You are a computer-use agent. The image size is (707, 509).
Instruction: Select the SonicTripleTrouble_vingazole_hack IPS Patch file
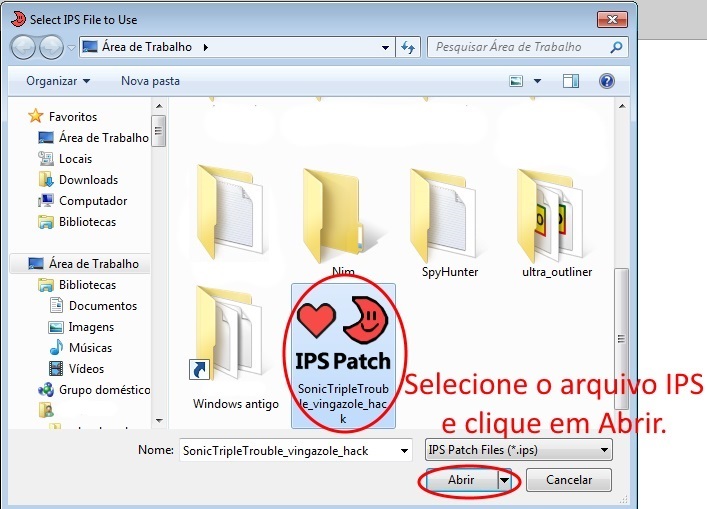pos(343,356)
